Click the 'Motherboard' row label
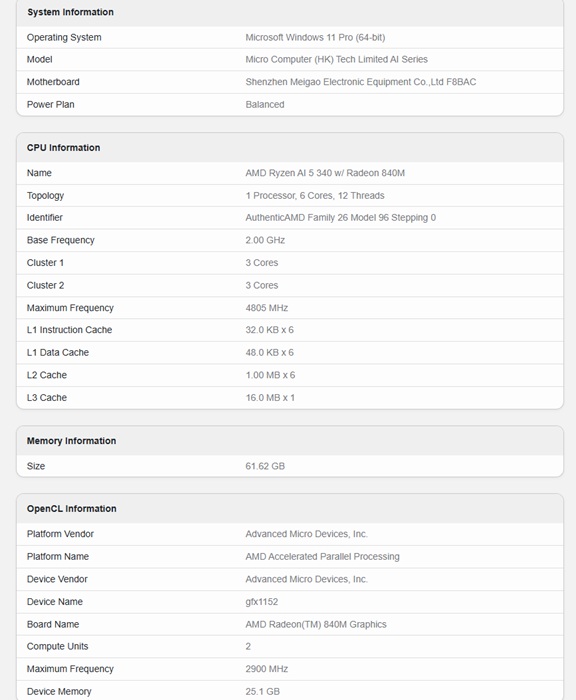This screenshot has width=576, height=700. coord(53,82)
